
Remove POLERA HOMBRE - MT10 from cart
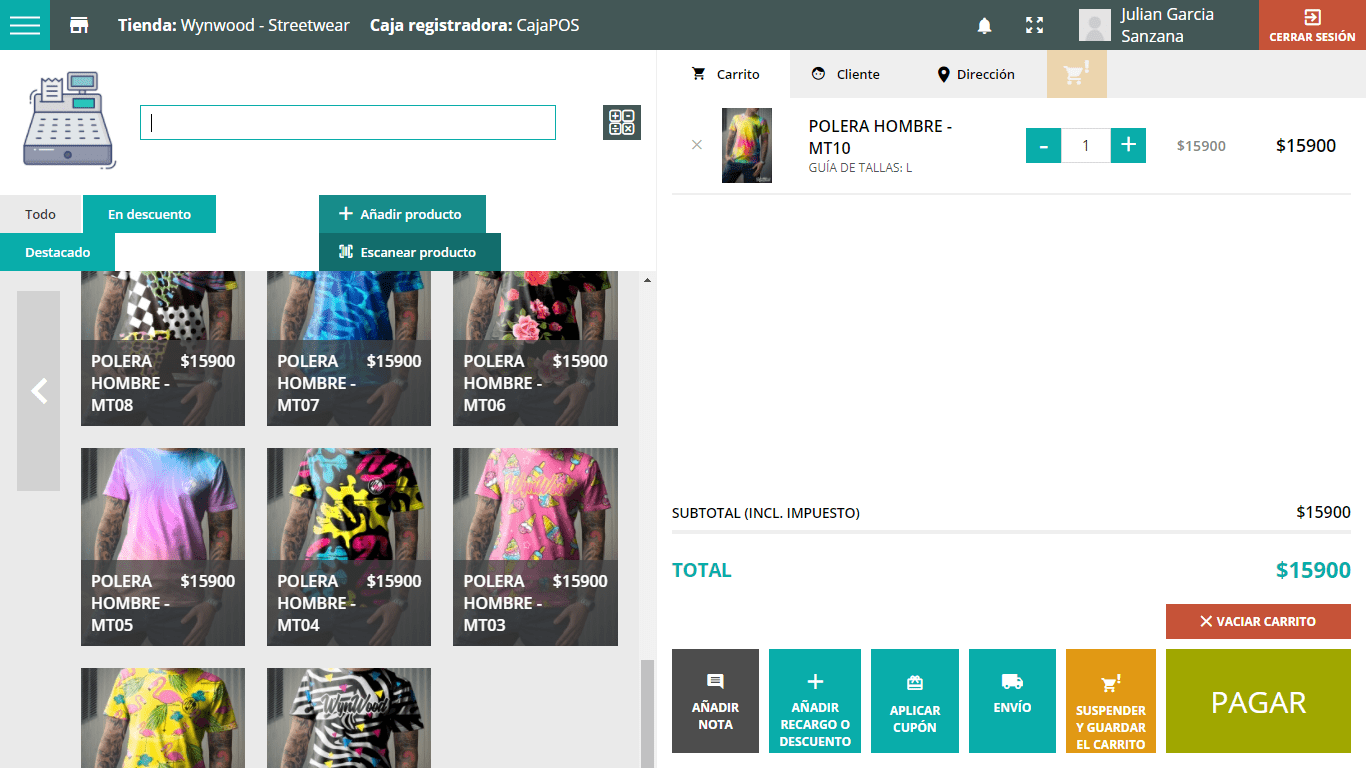coord(697,145)
